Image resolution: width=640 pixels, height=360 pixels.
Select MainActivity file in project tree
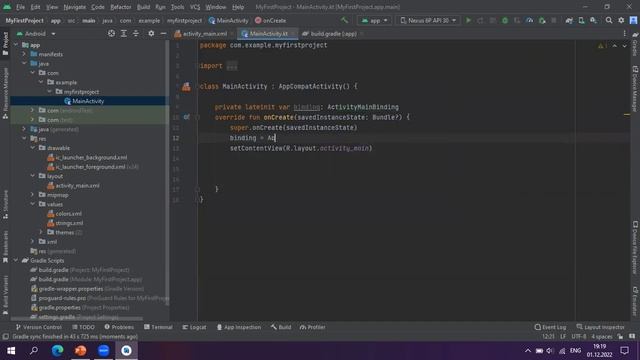(x=88, y=101)
